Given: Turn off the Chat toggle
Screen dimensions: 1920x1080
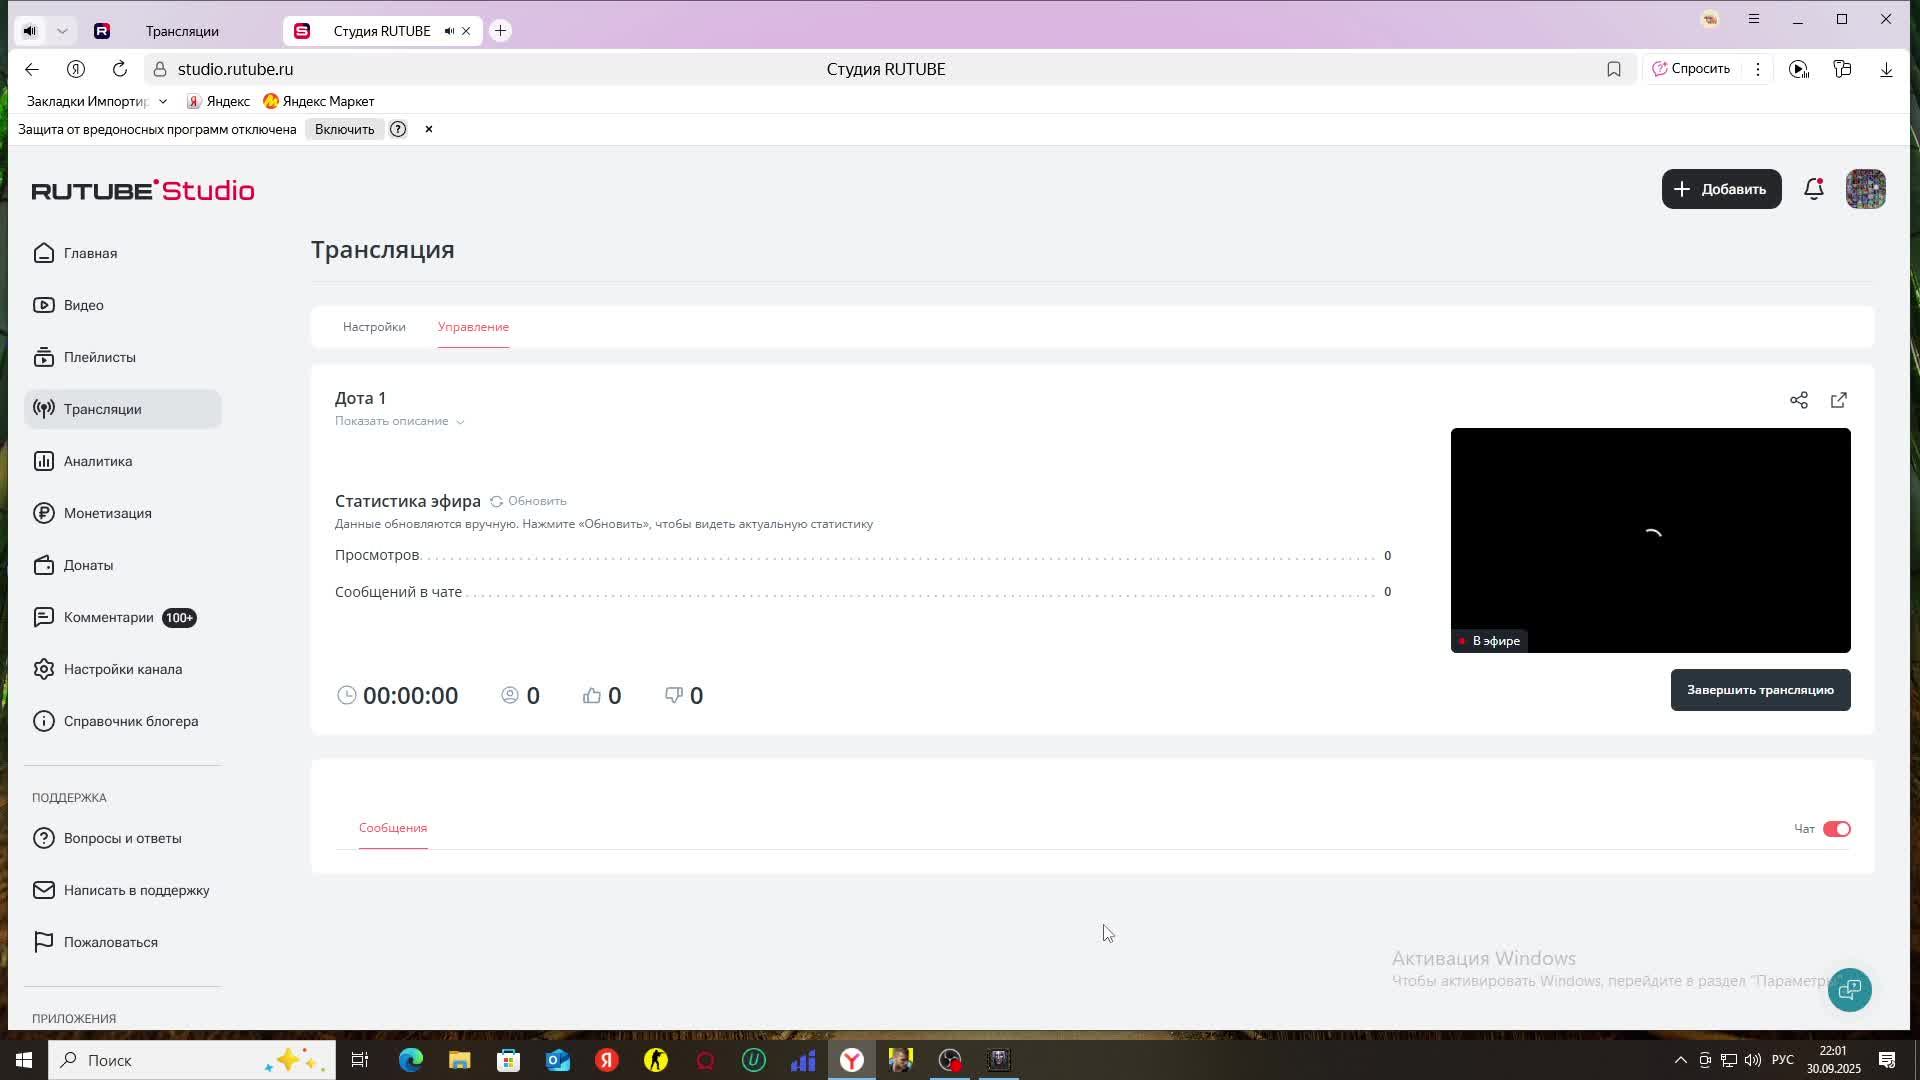Looking at the screenshot, I should (x=1836, y=829).
